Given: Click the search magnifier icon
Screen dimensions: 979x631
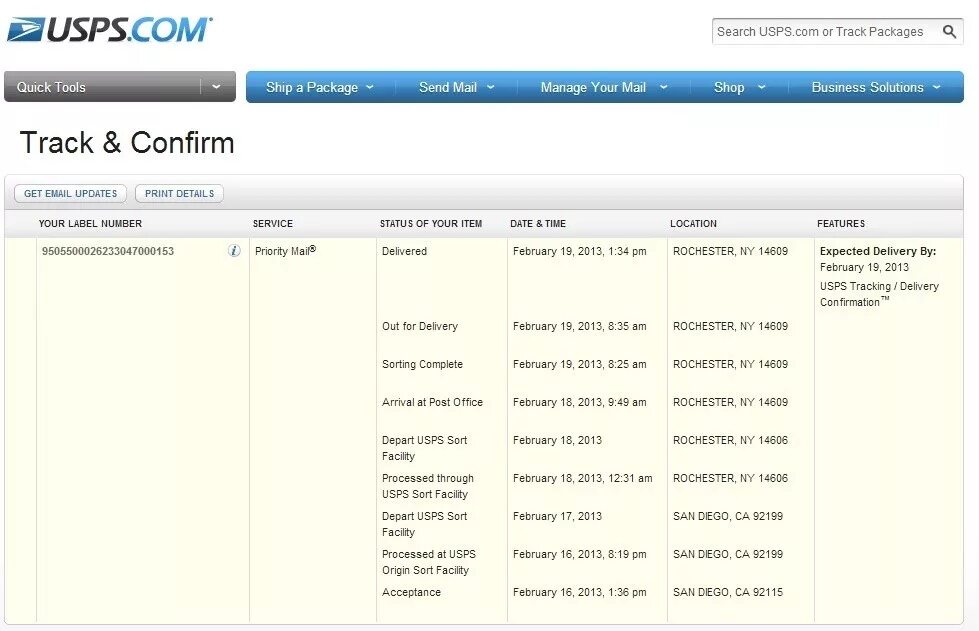Looking at the screenshot, I should pos(949,31).
